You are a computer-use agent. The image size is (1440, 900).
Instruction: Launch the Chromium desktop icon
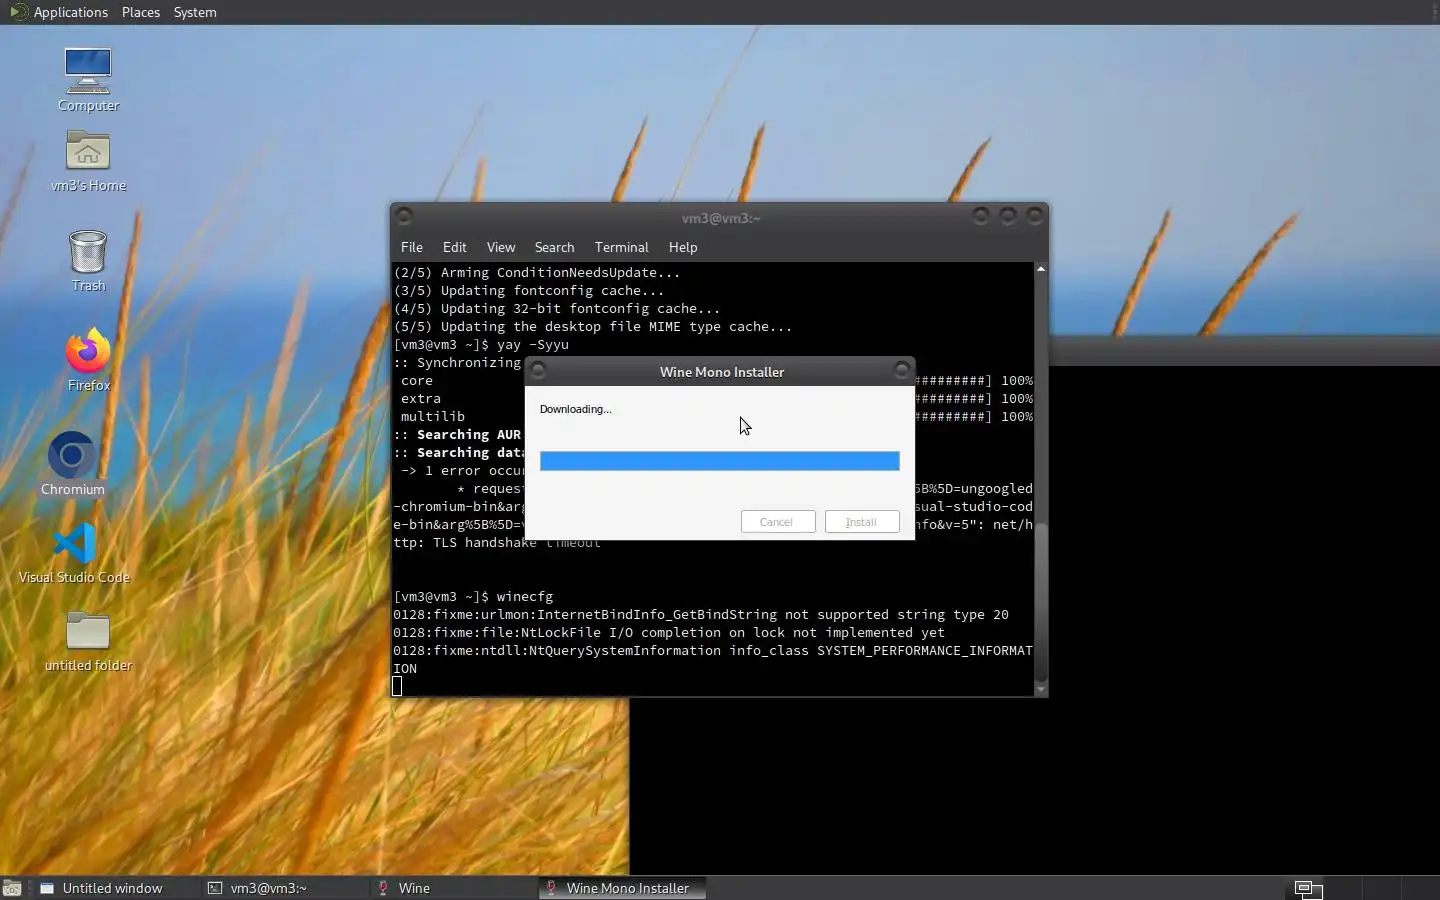click(x=73, y=463)
